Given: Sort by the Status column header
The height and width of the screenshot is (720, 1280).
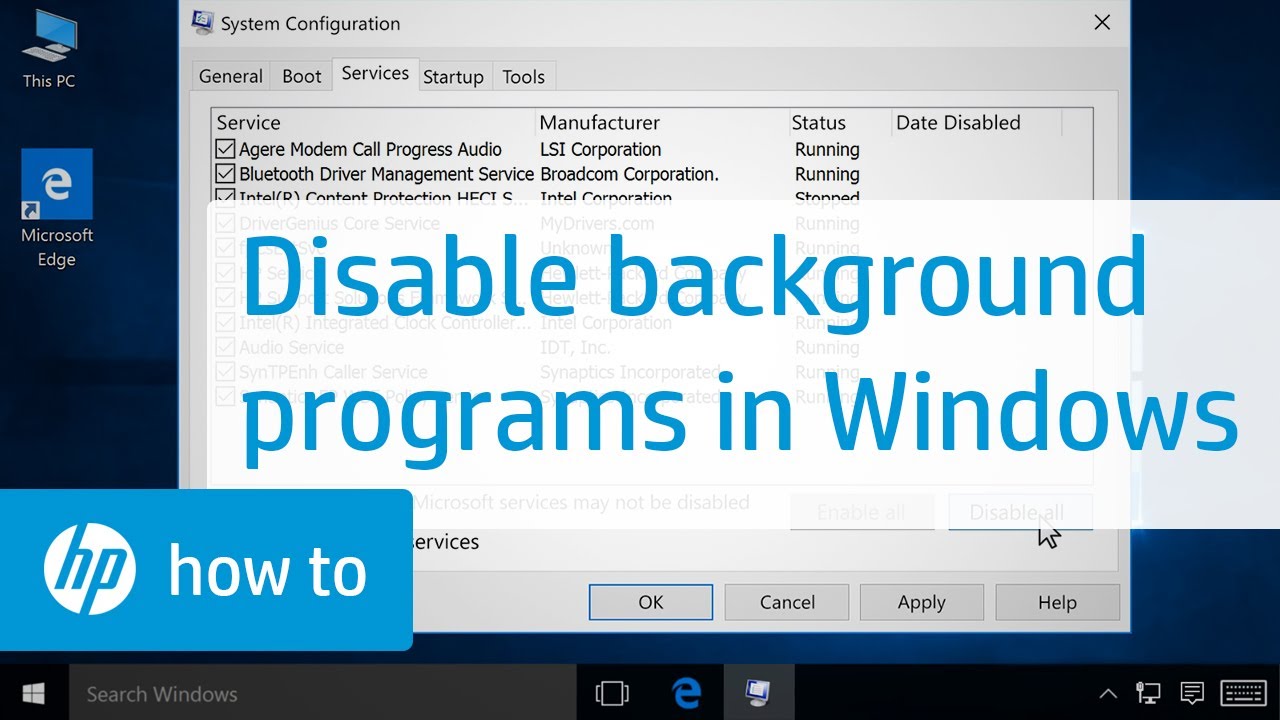Looking at the screenshot, I should (x=840, y=123).
